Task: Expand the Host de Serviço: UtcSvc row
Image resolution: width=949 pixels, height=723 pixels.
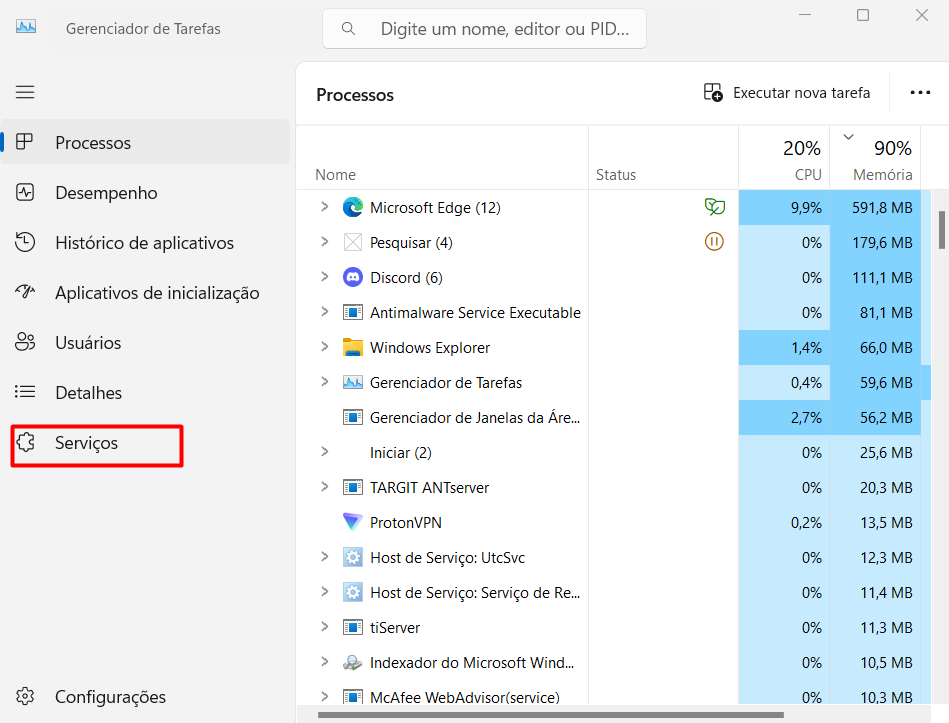Action: coord(324,557)
